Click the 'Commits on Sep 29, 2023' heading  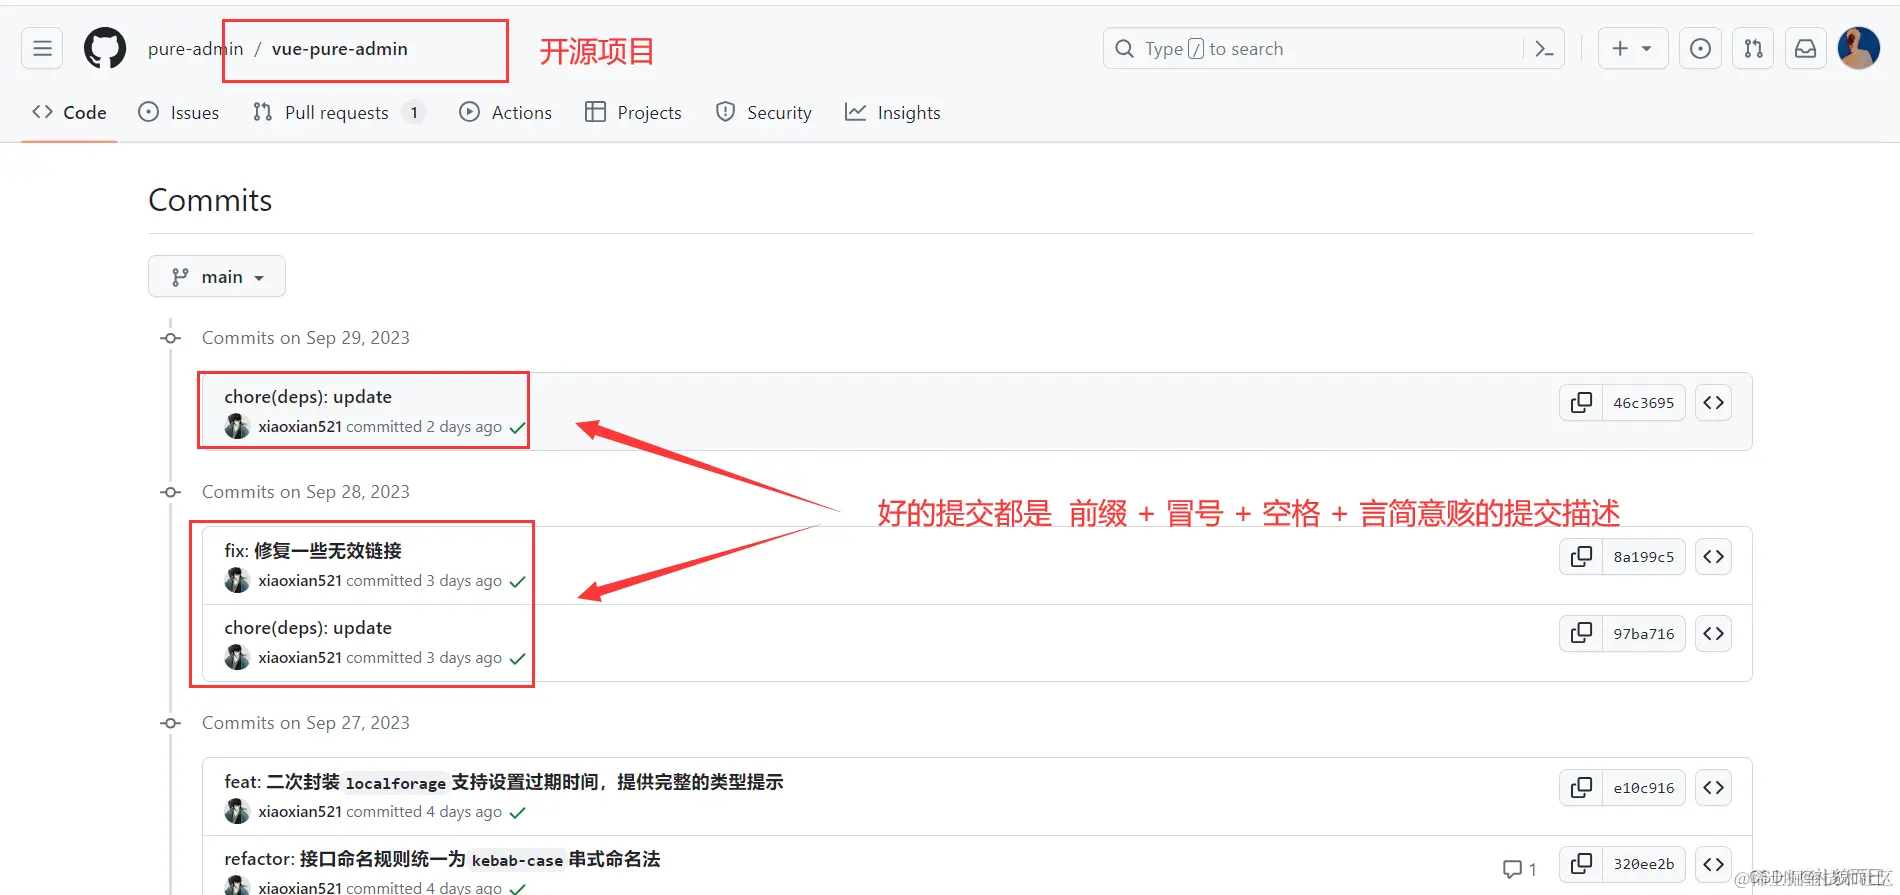click(306, 338)
